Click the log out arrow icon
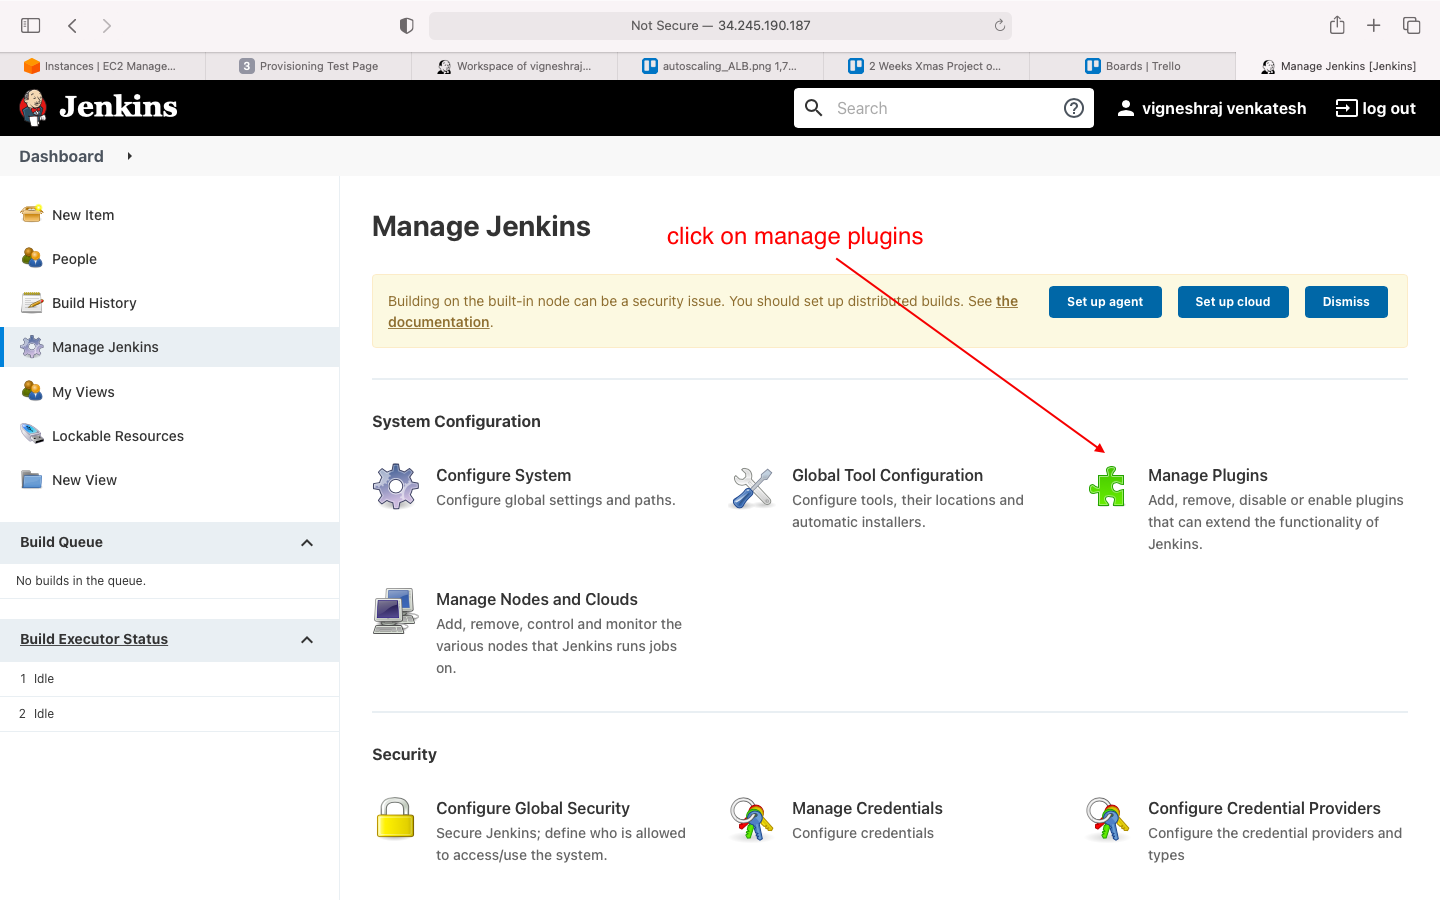 click(x=1346, y=108)
